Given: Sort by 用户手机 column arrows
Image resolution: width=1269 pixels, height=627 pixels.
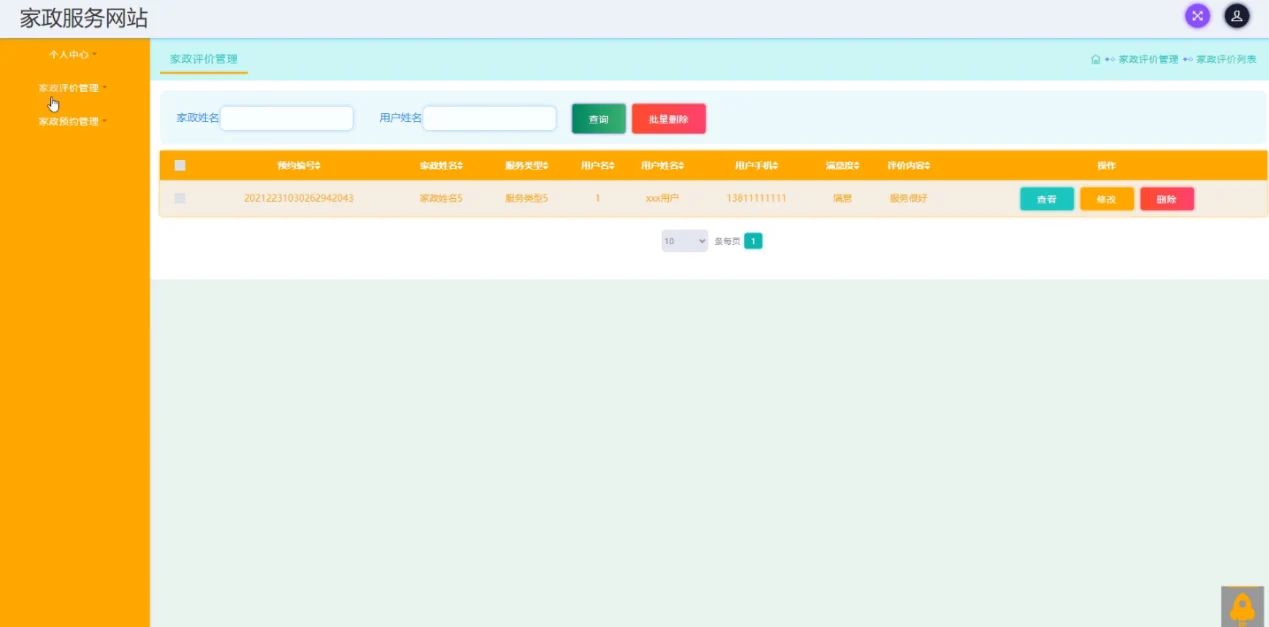Looking at the screenshot, I should point(775,166).
